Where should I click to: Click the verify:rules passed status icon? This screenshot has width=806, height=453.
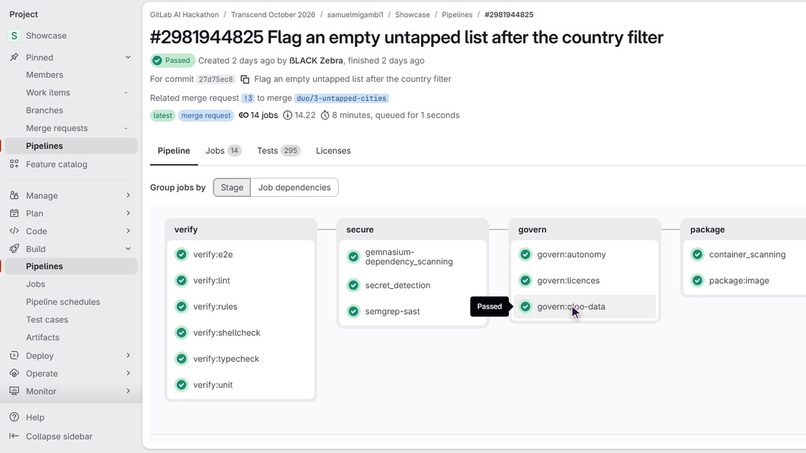pyautogui.click(x=181, y=306)
